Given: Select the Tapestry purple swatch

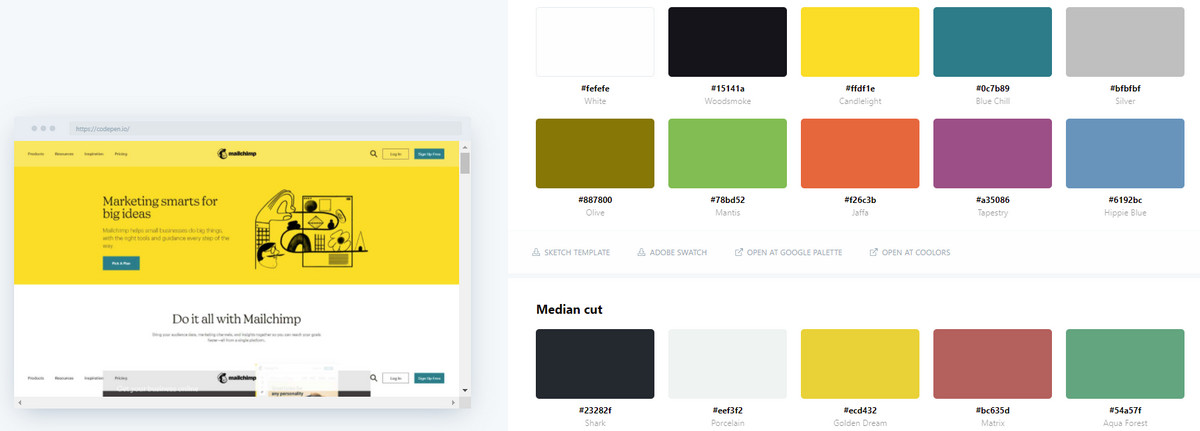Looking at the screenshot, I should 993,153.
